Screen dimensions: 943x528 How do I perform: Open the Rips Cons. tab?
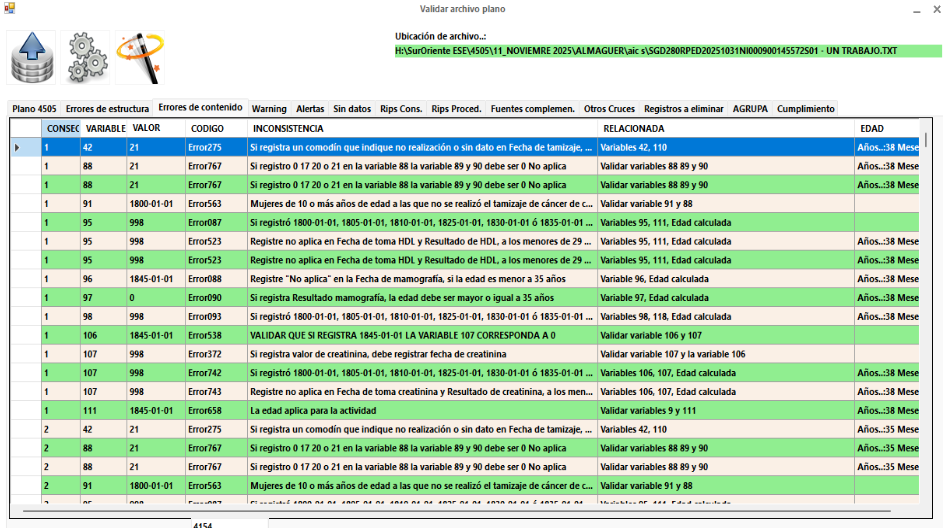(401, 109)
